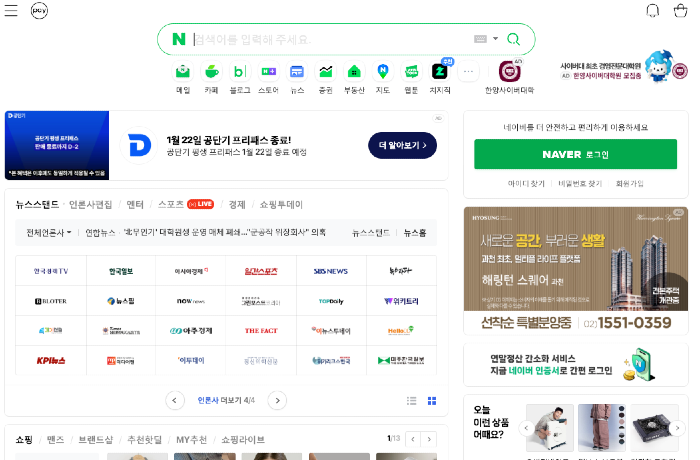Click the NAVER 로그인 button
The width and height of the screenshot is (700, 460).
[575, 154]
